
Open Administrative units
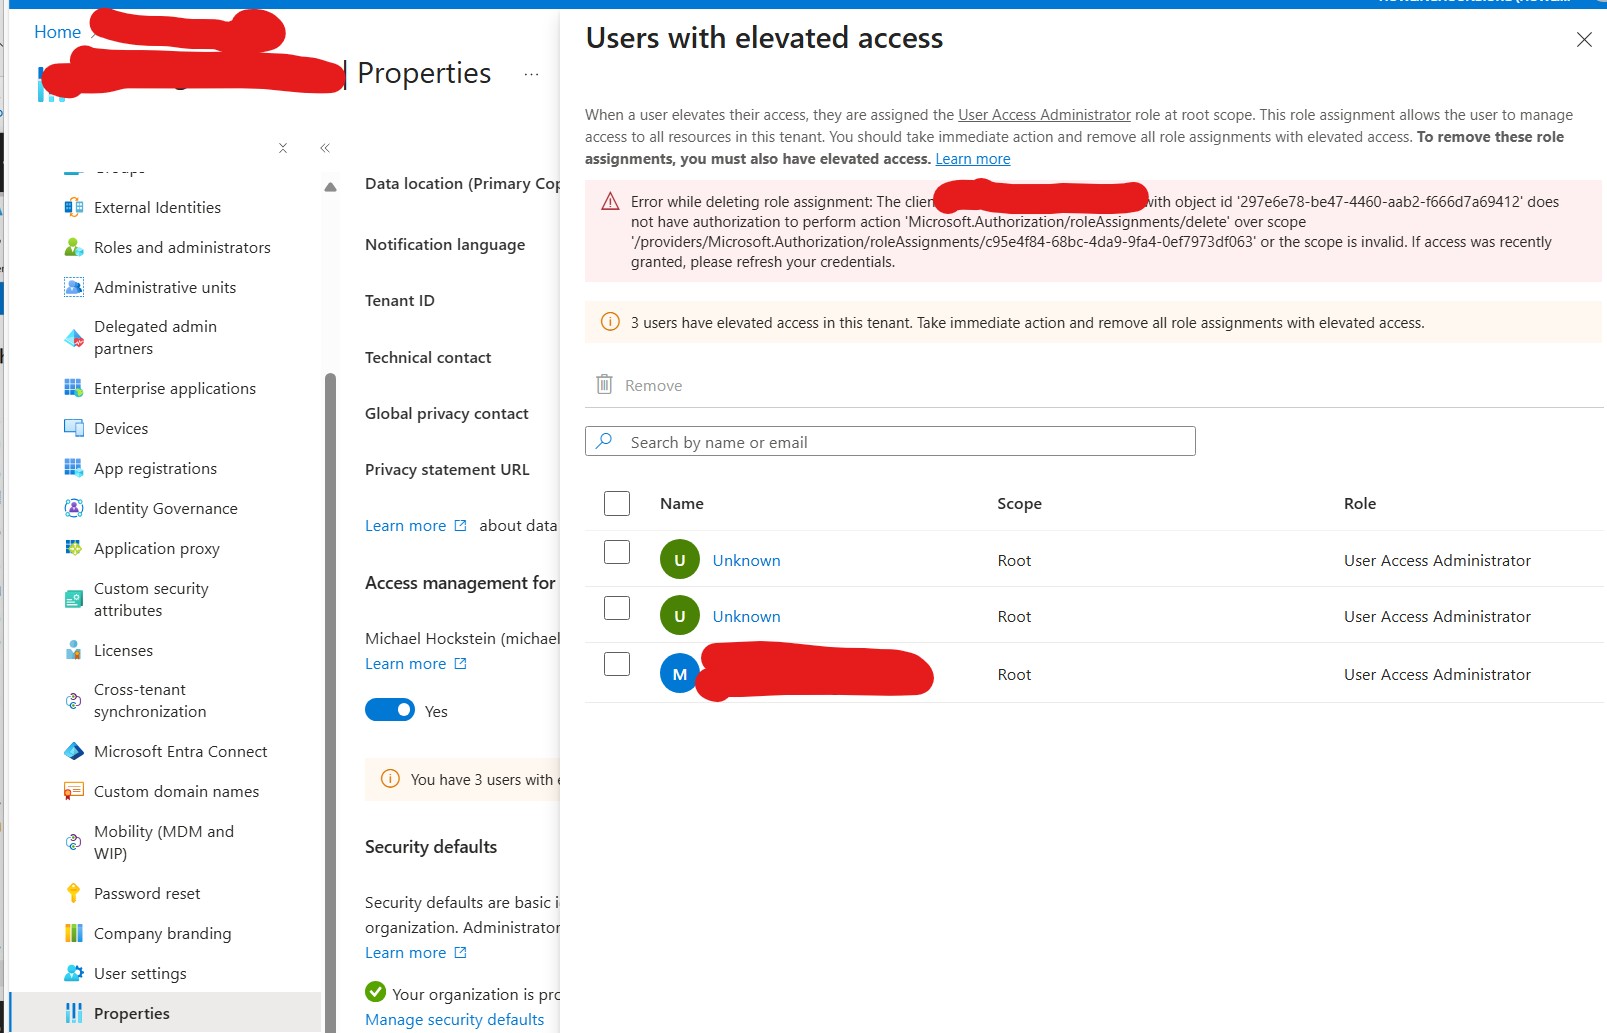164,287
